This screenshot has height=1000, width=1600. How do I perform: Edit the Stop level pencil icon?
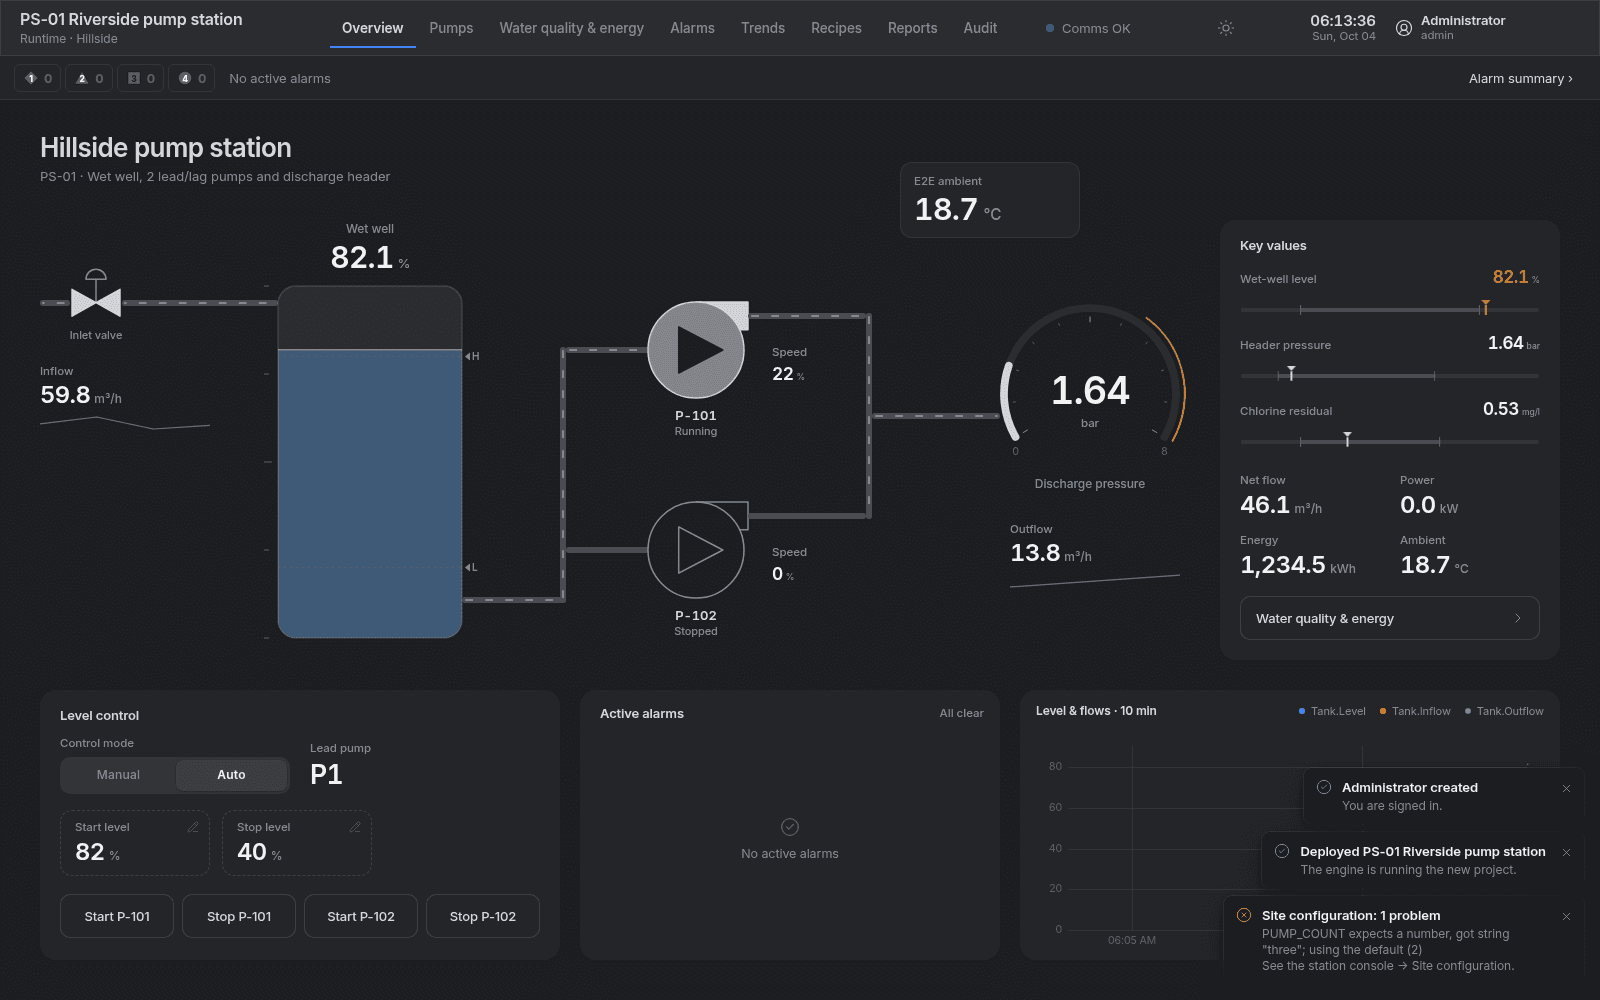(355, 827)
